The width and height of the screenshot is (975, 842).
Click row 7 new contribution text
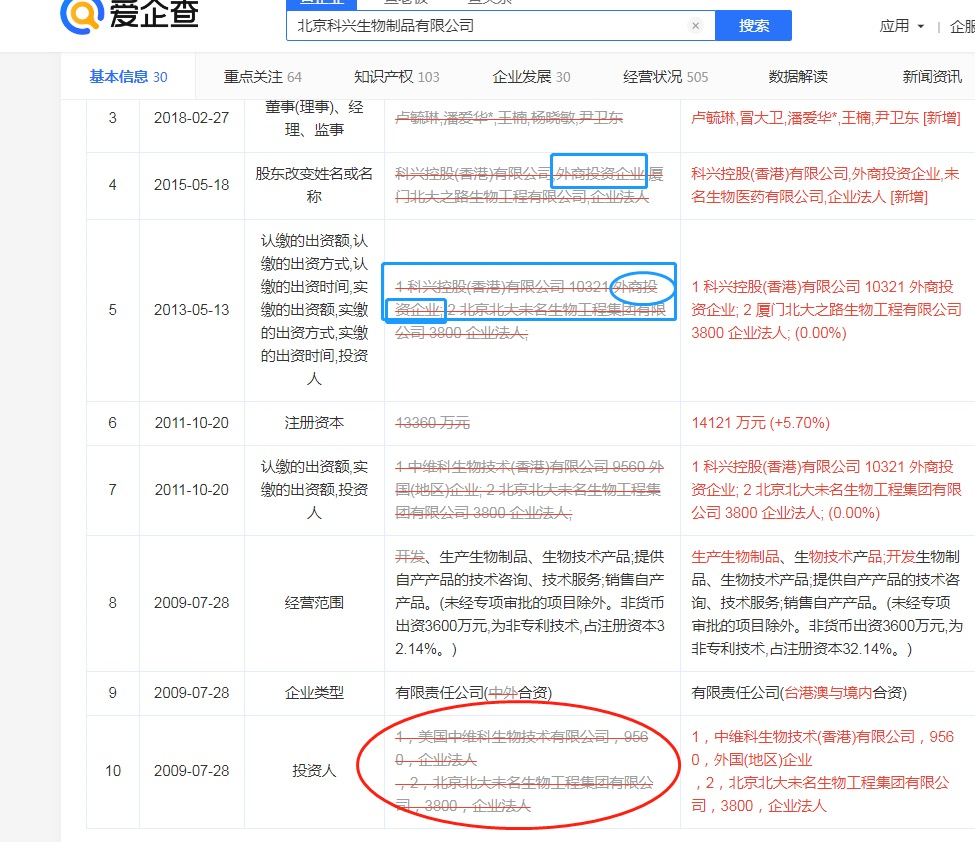point(826,489)
